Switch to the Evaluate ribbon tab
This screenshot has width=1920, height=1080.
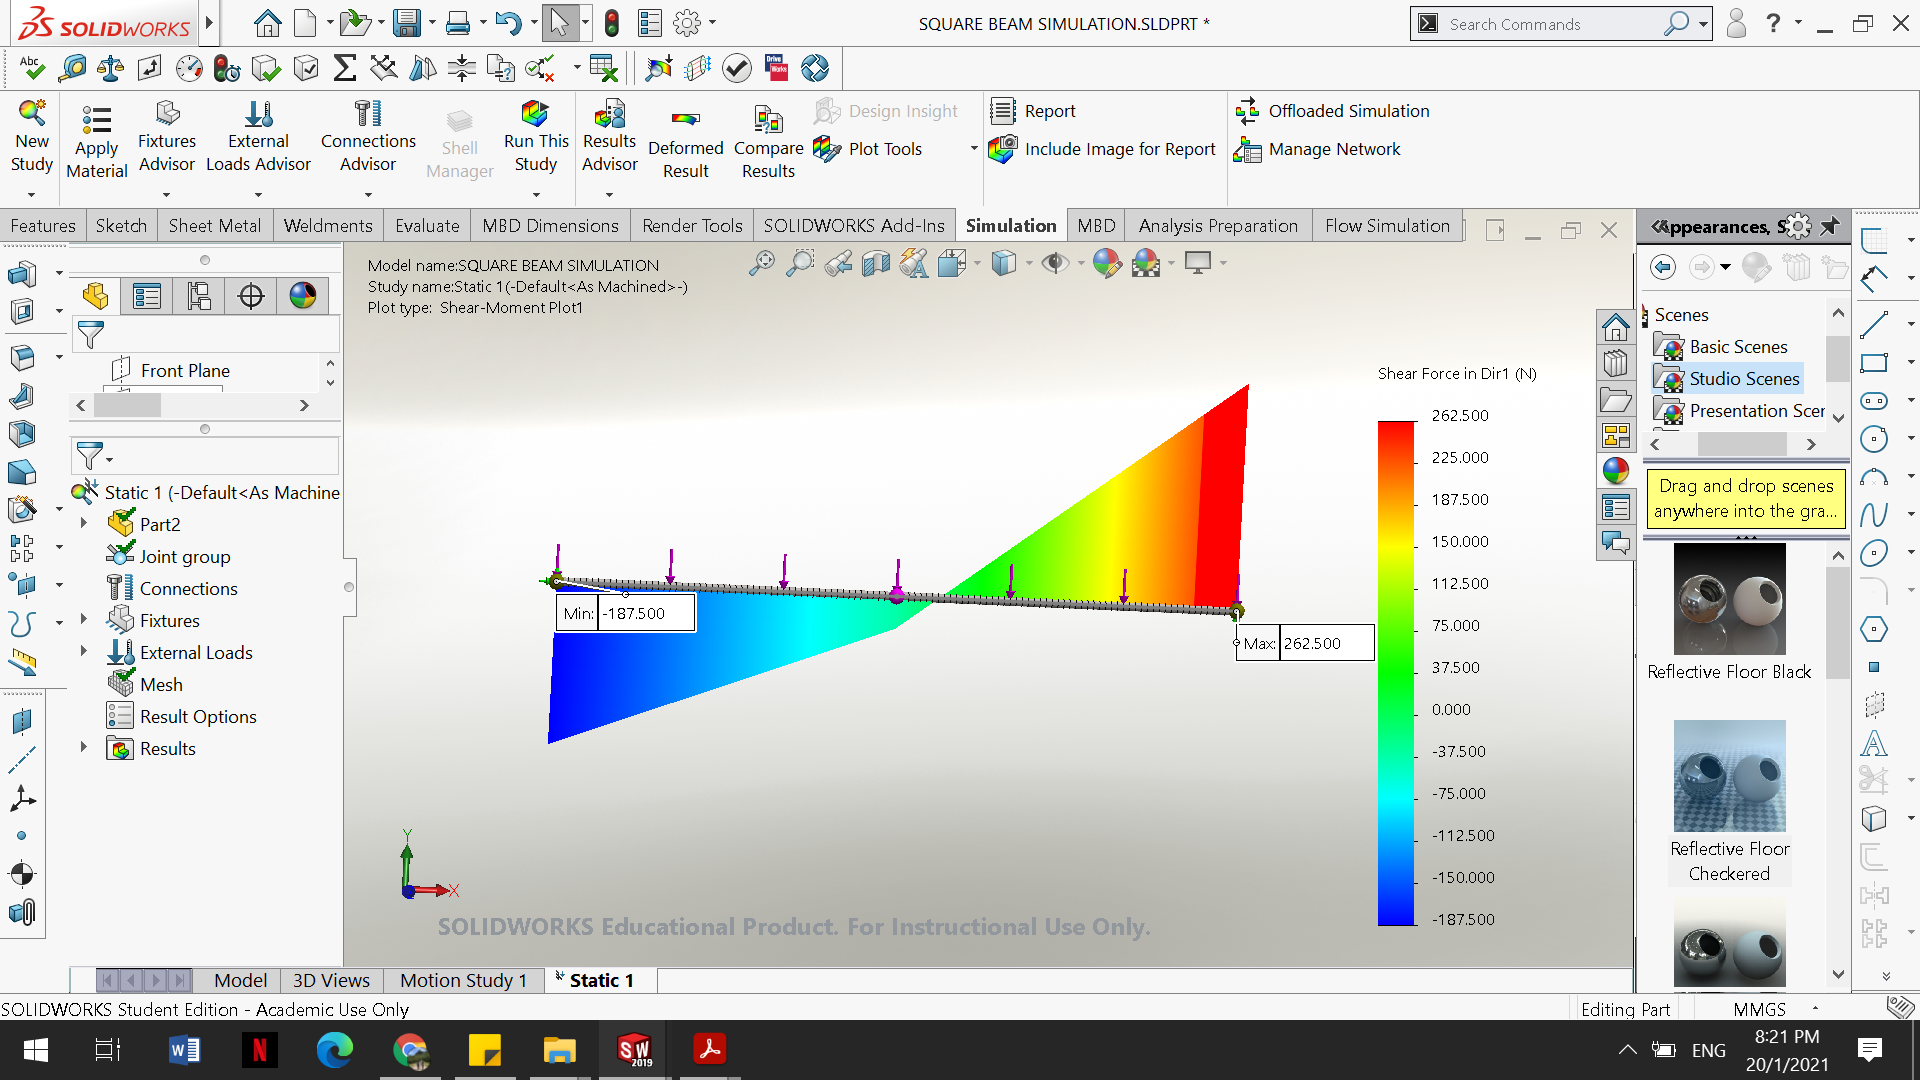pyautogui.click(x=427, y=226)
